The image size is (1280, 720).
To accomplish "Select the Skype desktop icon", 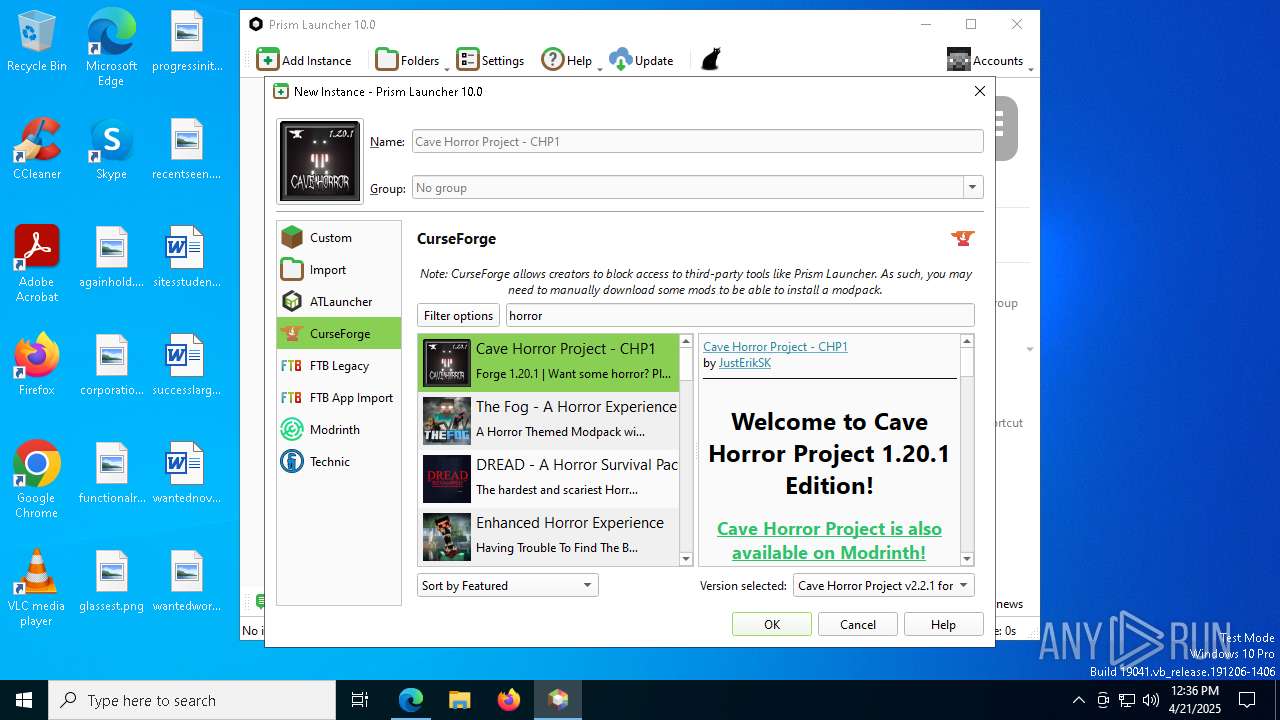I will coord(111,150).
